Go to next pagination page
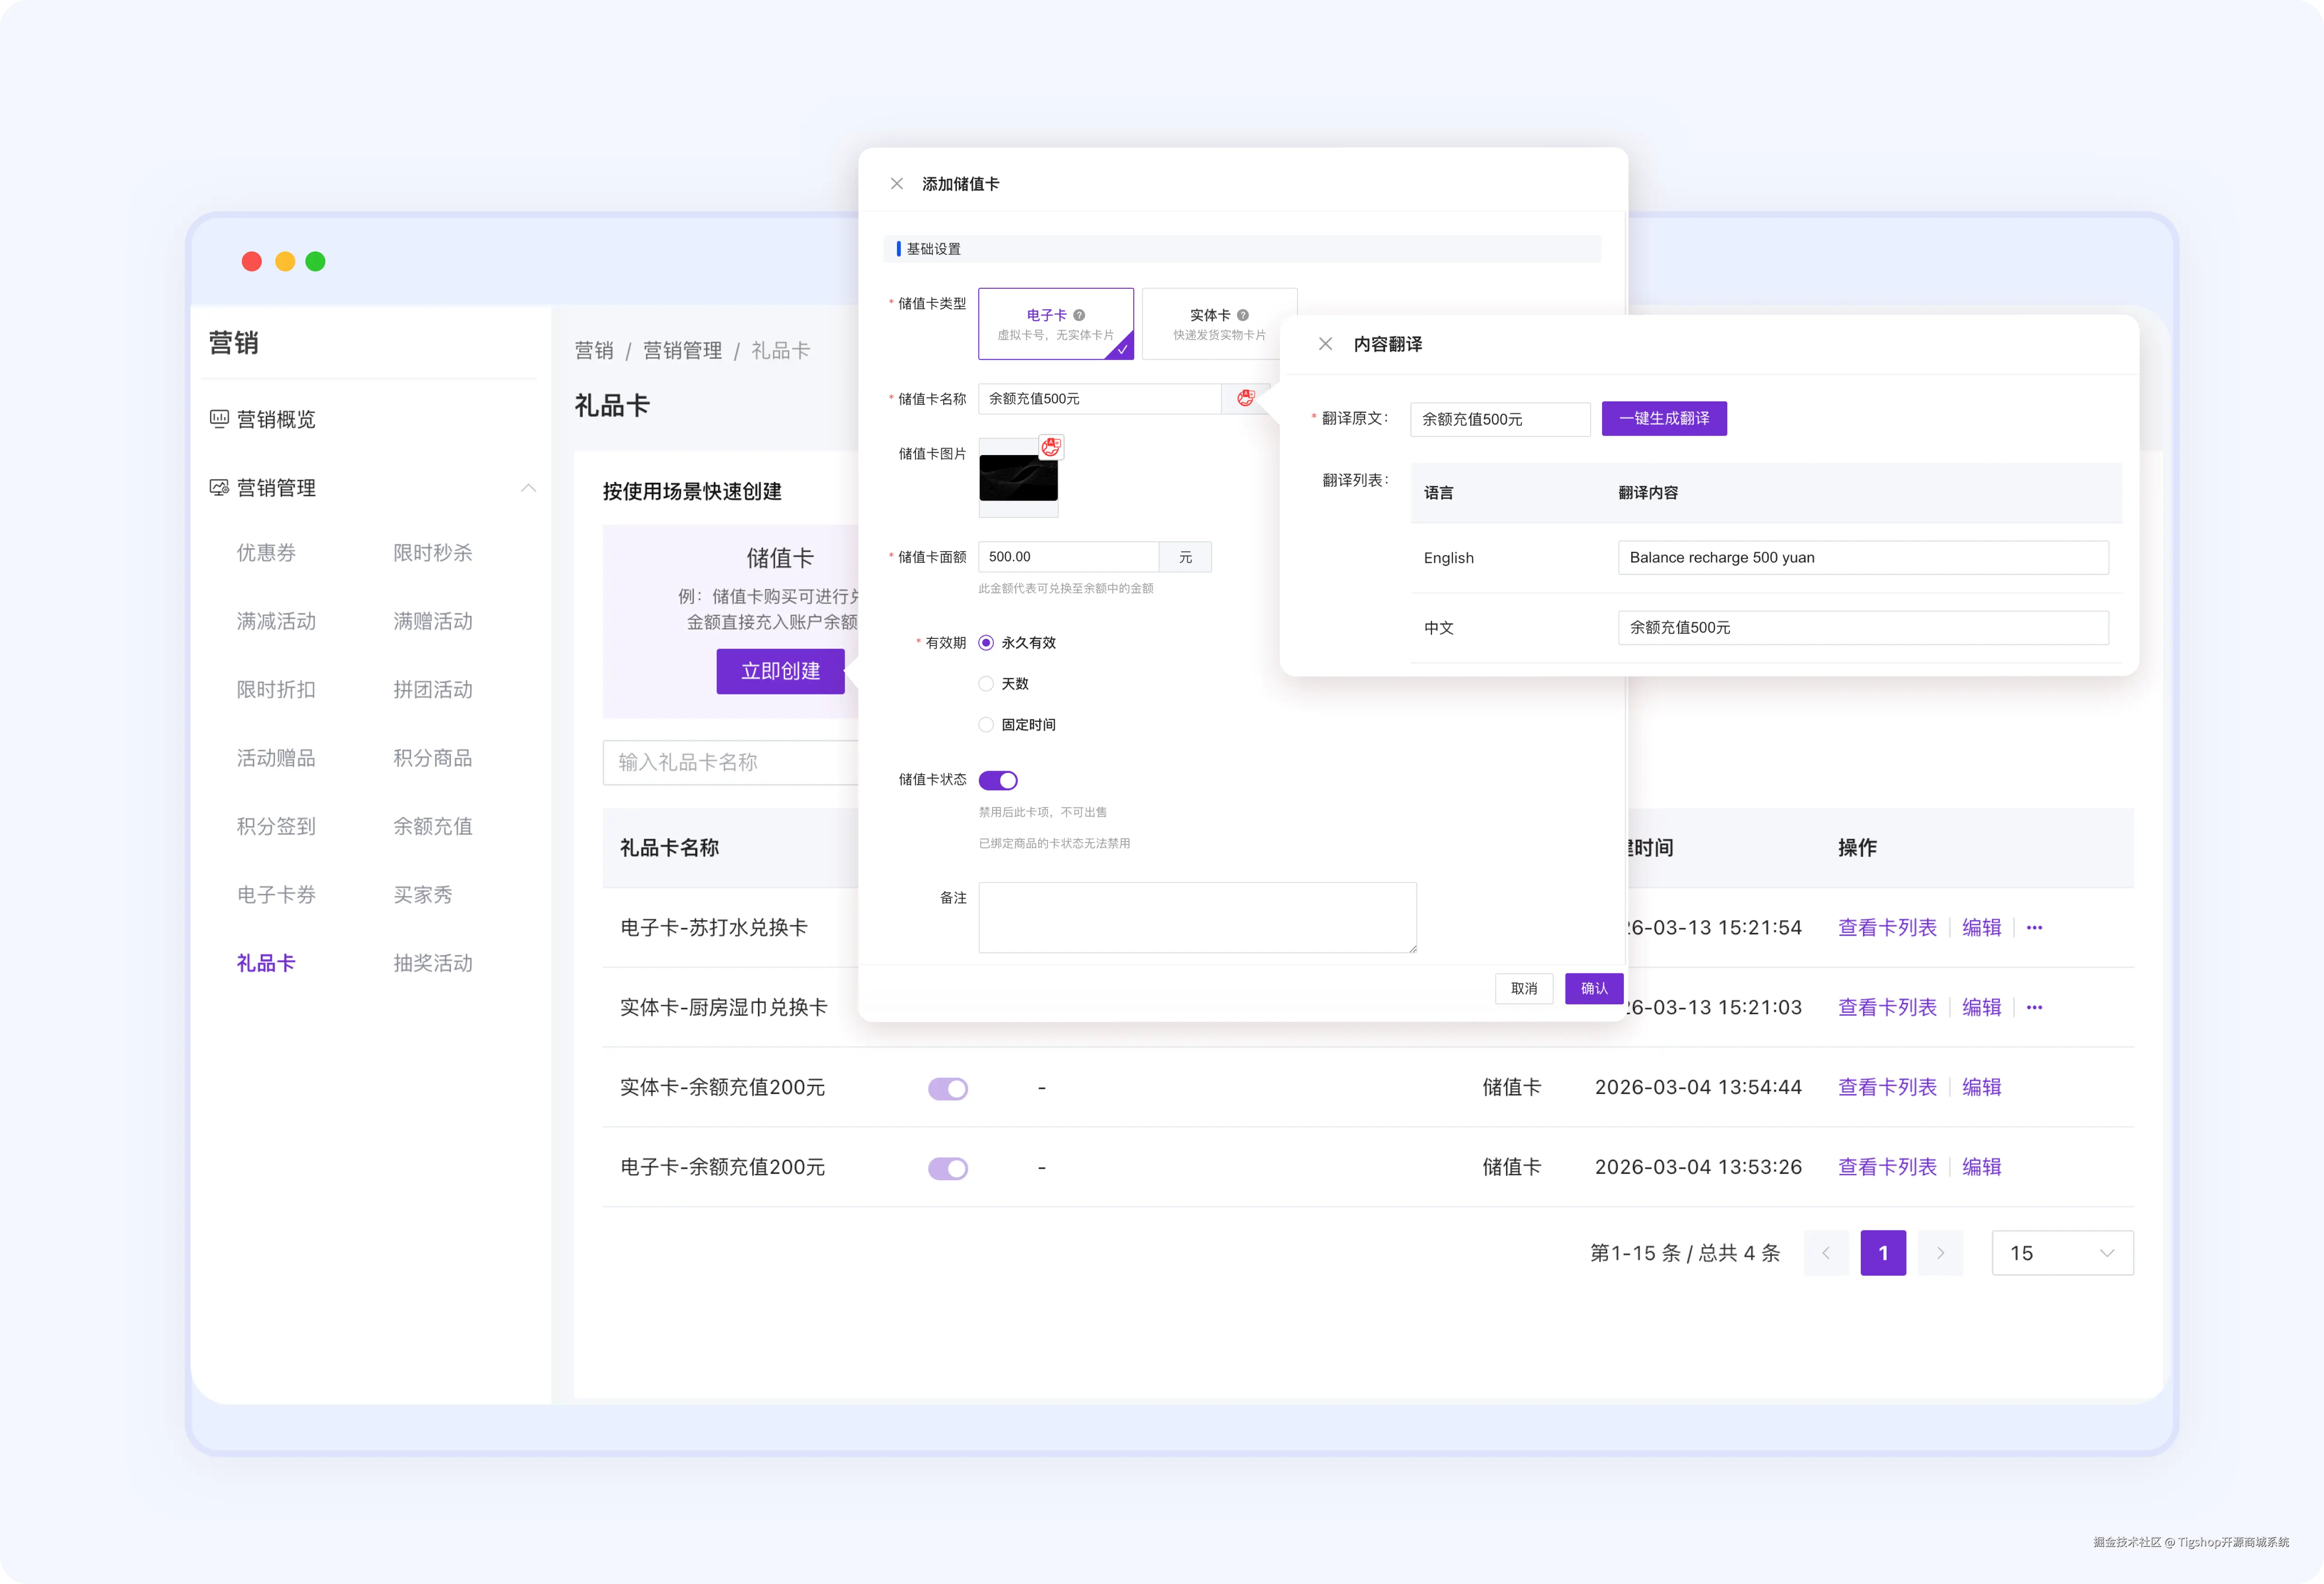The width and height of the screenshot is (2324, 1584). click(1940, 1253)
